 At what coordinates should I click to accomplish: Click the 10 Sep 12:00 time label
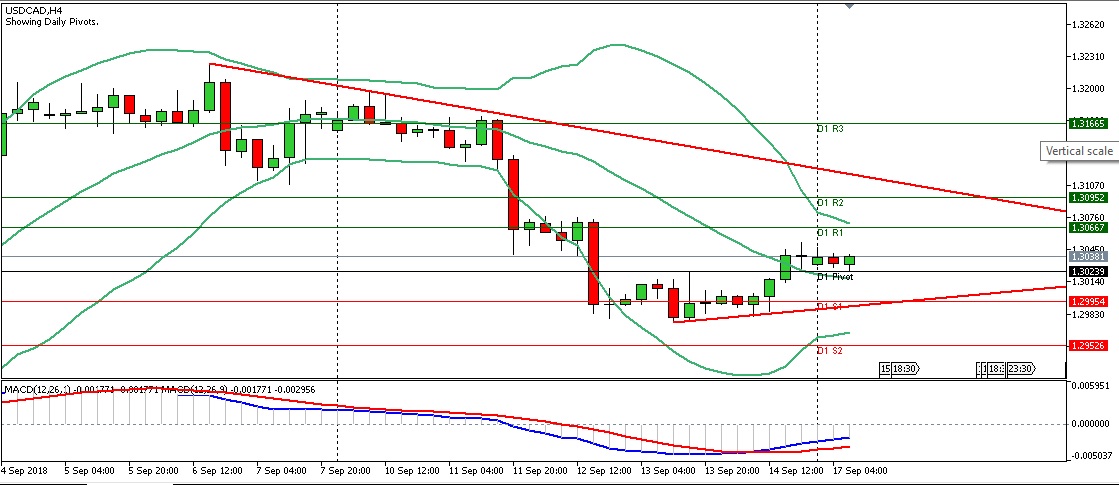click(x=410, y=471)
